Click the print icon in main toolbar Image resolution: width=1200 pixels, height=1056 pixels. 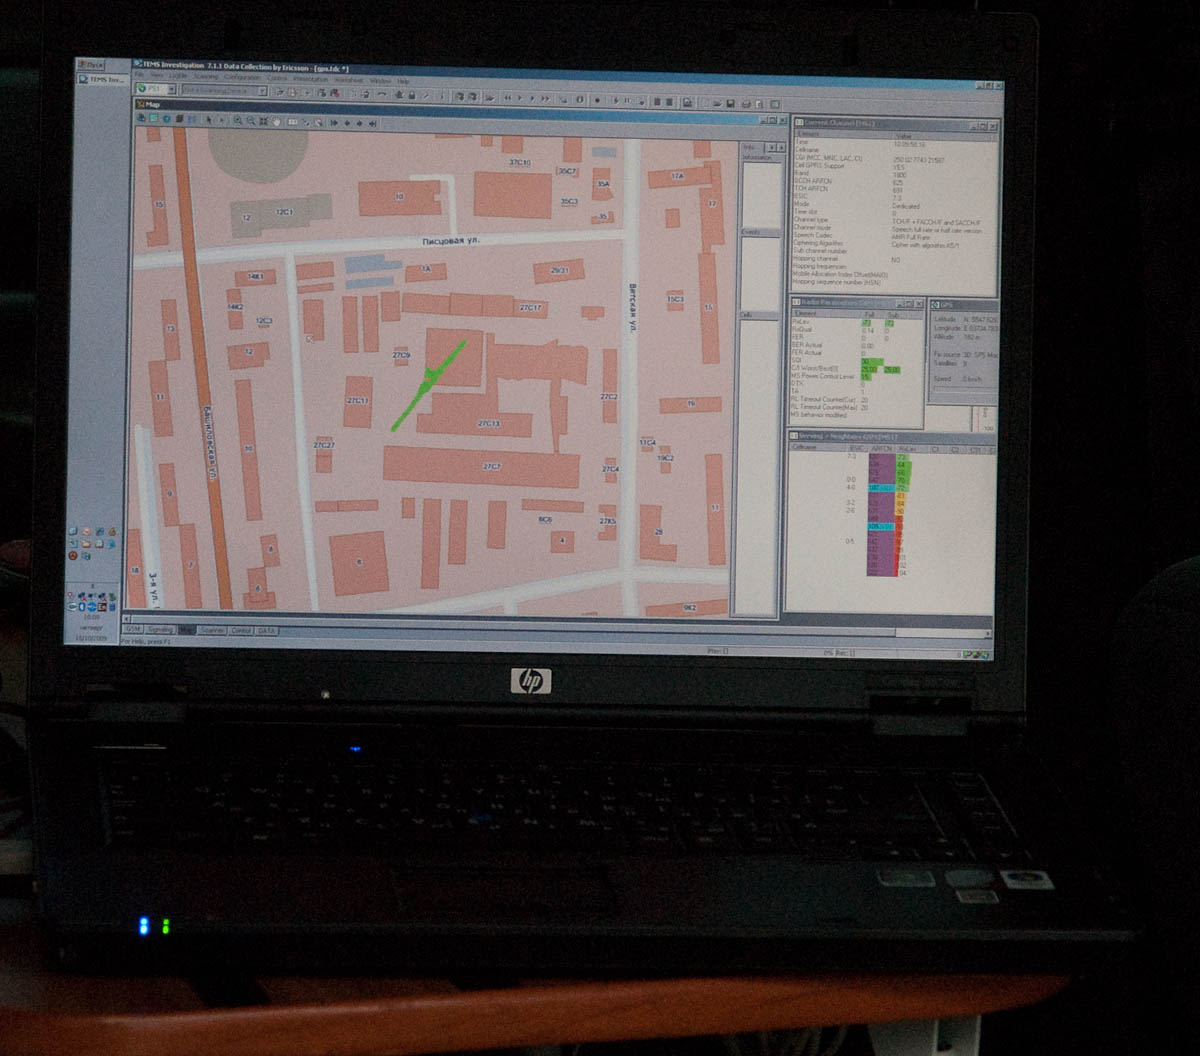click(x=746, y=103)
